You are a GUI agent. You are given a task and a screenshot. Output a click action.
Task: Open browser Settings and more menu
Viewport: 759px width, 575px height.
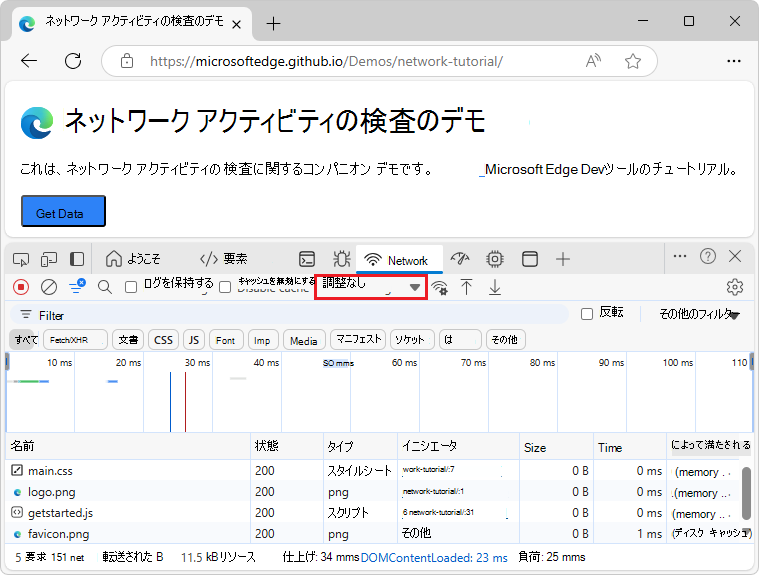tap(734, 61)
